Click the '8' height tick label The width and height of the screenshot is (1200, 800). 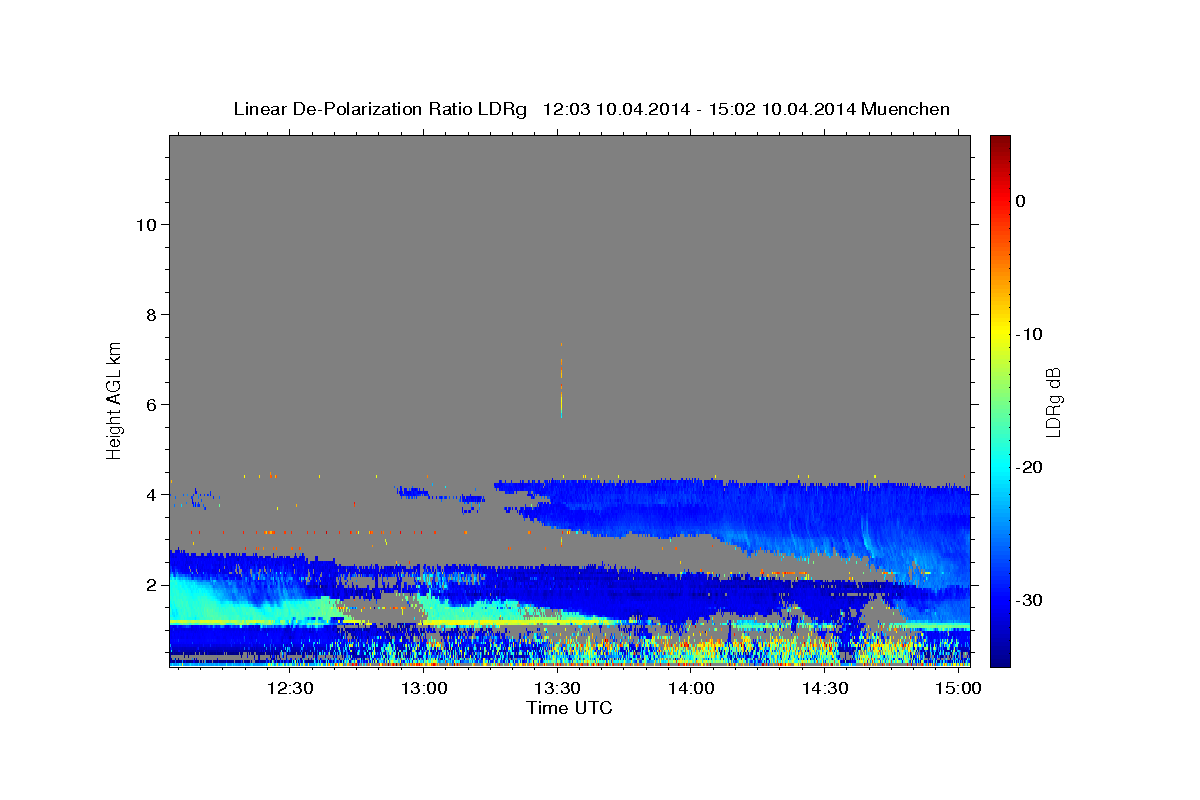pyautogui.click(x=150, y=314)
